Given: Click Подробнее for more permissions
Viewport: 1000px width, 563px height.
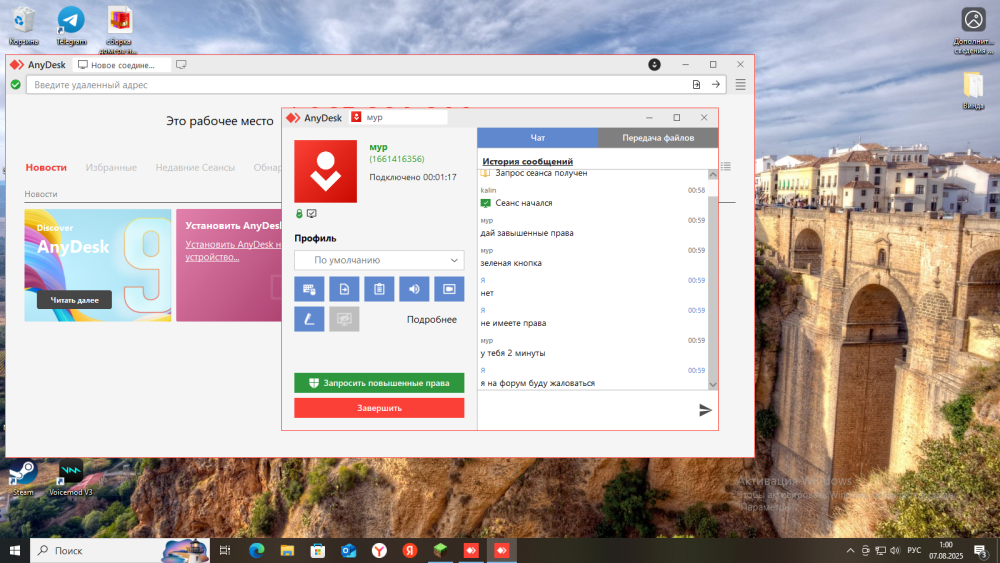Looking at the screenshot, I should pos(432,319).
